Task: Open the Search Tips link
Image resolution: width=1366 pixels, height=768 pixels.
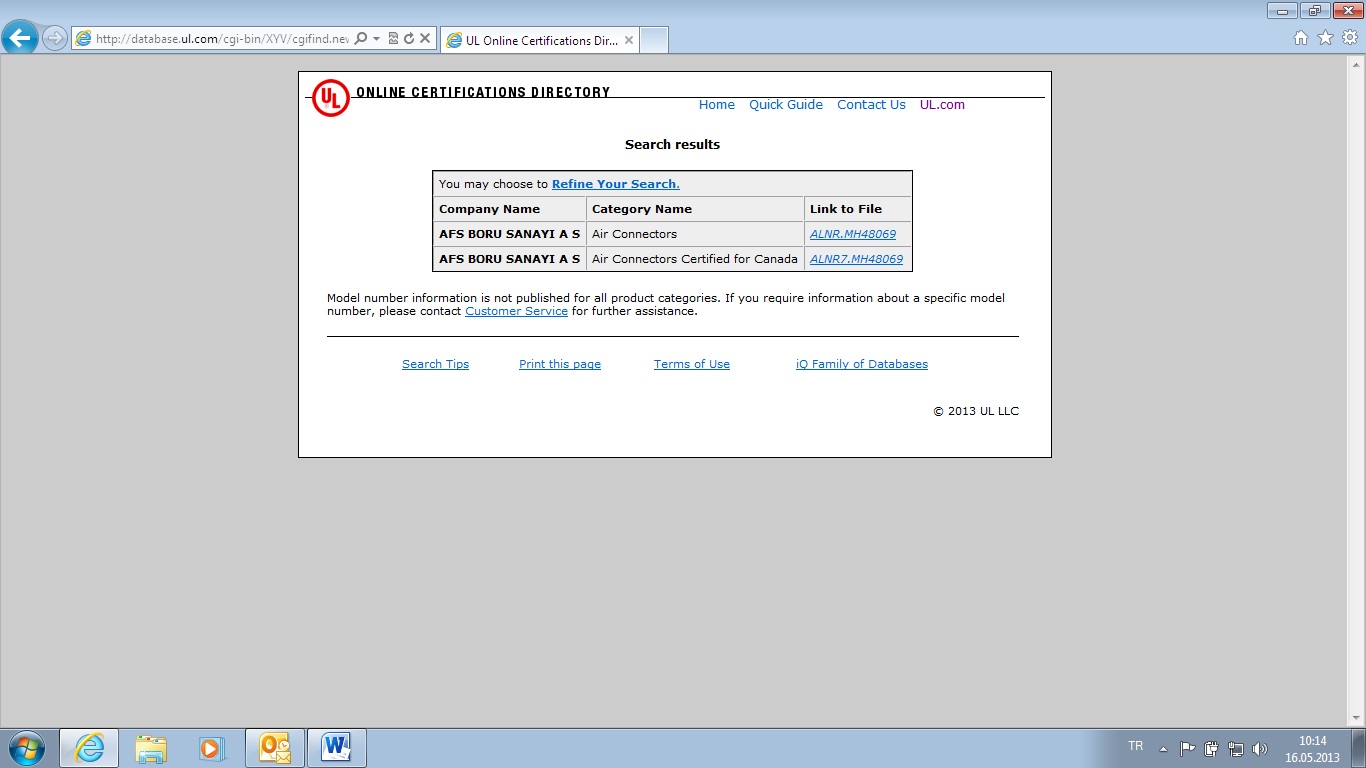Action: [x=435, y=364]
